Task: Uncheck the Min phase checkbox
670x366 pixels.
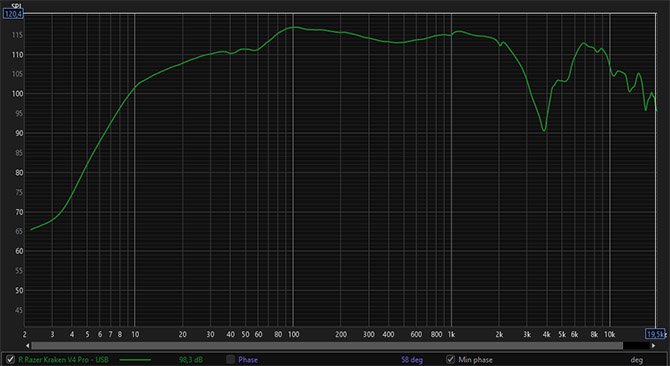Action: [450, 360]
